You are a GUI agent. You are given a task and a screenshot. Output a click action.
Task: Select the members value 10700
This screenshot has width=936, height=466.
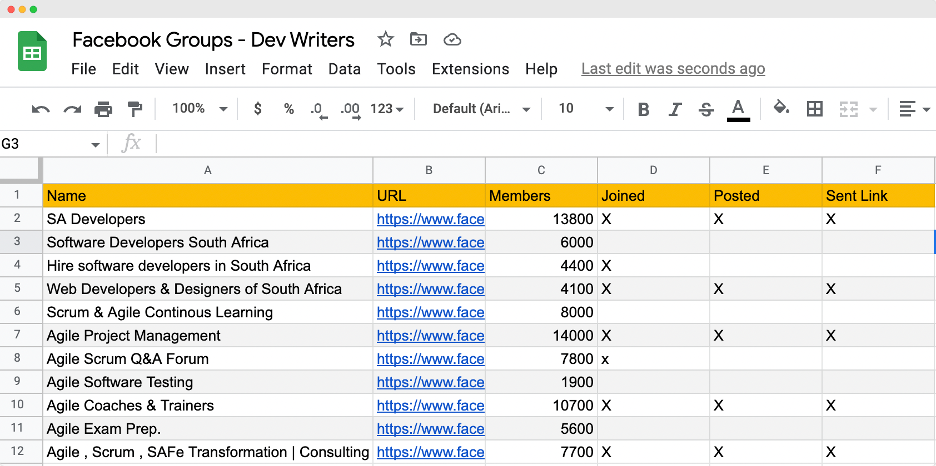541,405
